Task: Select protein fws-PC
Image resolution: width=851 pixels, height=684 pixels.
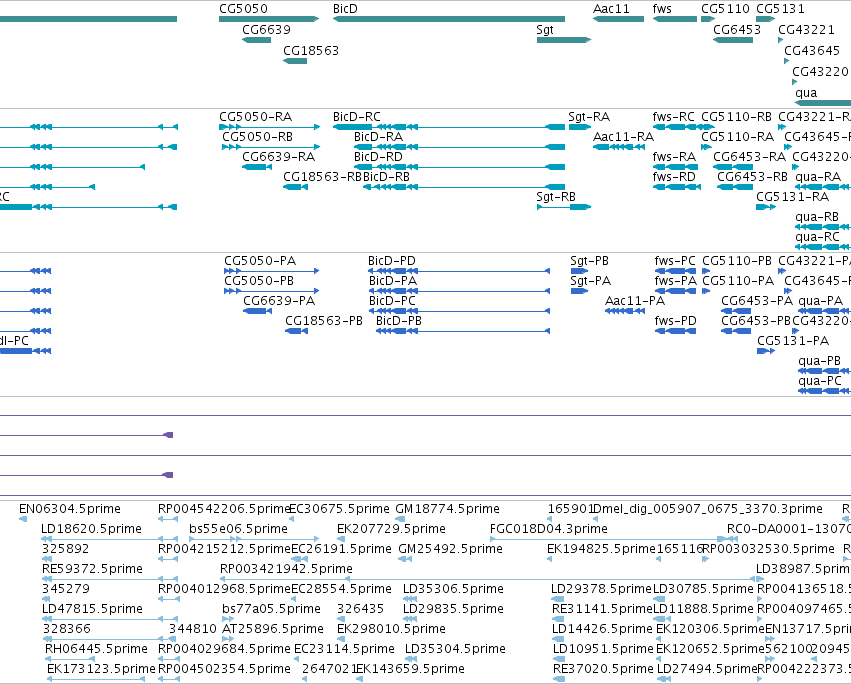Action: 675,271
